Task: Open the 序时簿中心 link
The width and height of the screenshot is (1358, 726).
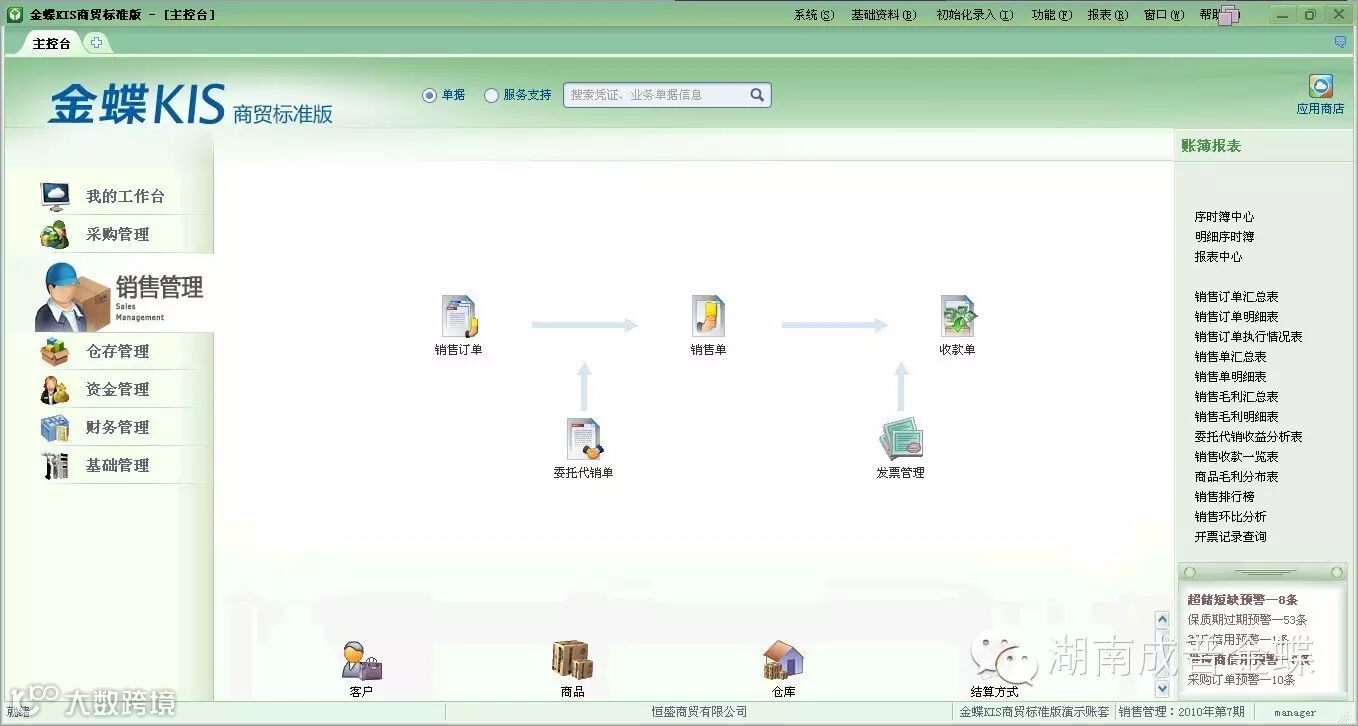Action: tap(1224, 217)
